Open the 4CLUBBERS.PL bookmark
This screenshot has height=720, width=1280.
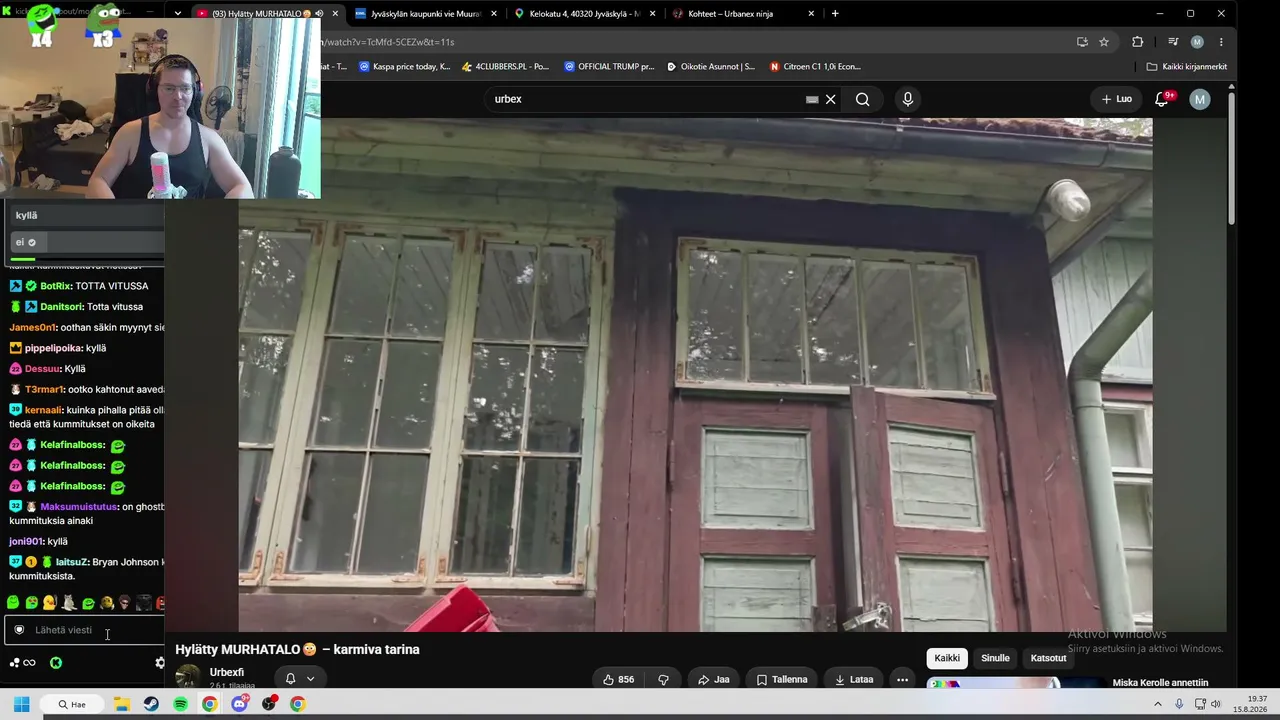point(505,67)
